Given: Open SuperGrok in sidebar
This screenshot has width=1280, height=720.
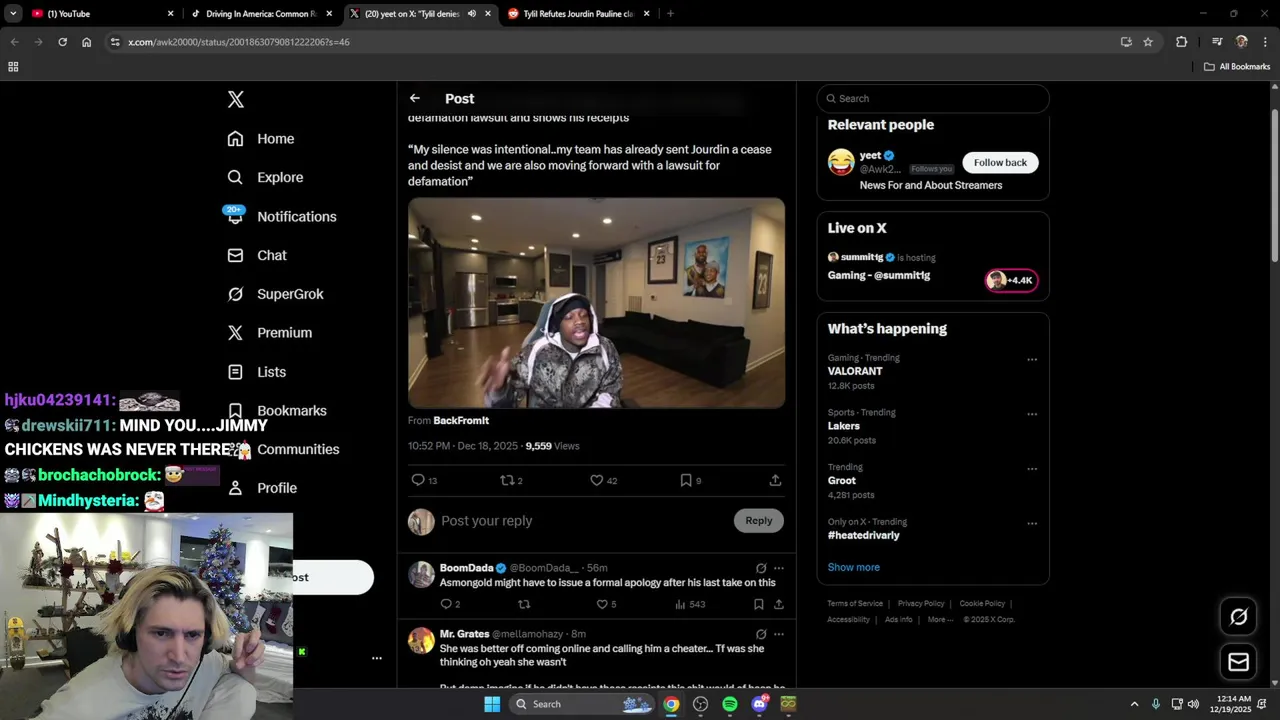Looking at the screenshot, I should [276, 294].
